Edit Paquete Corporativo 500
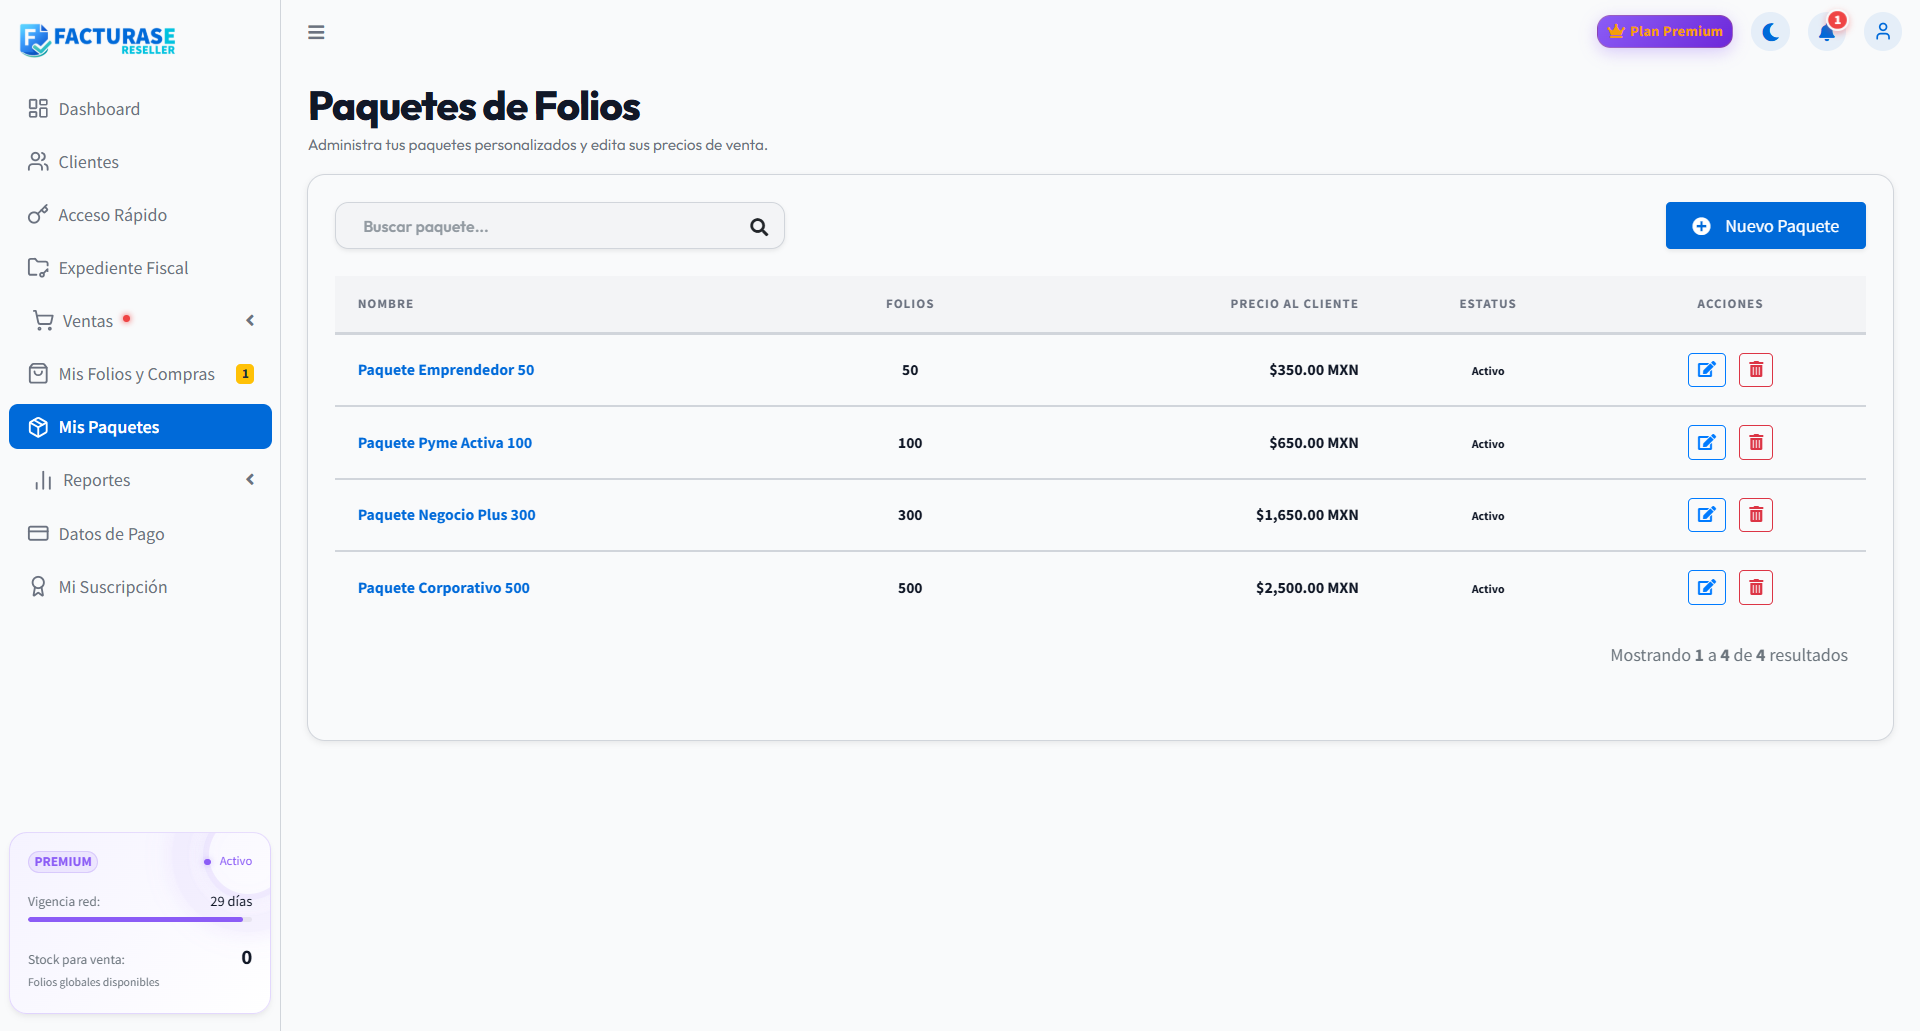 (x=1707, y=588)
